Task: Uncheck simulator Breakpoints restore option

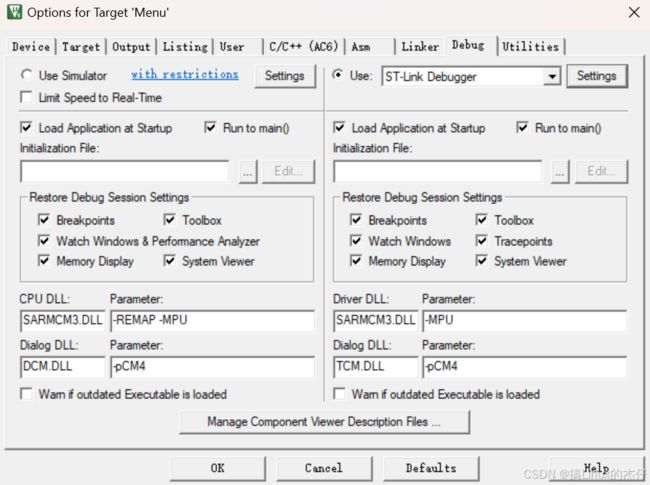Action: click(44, 220)
